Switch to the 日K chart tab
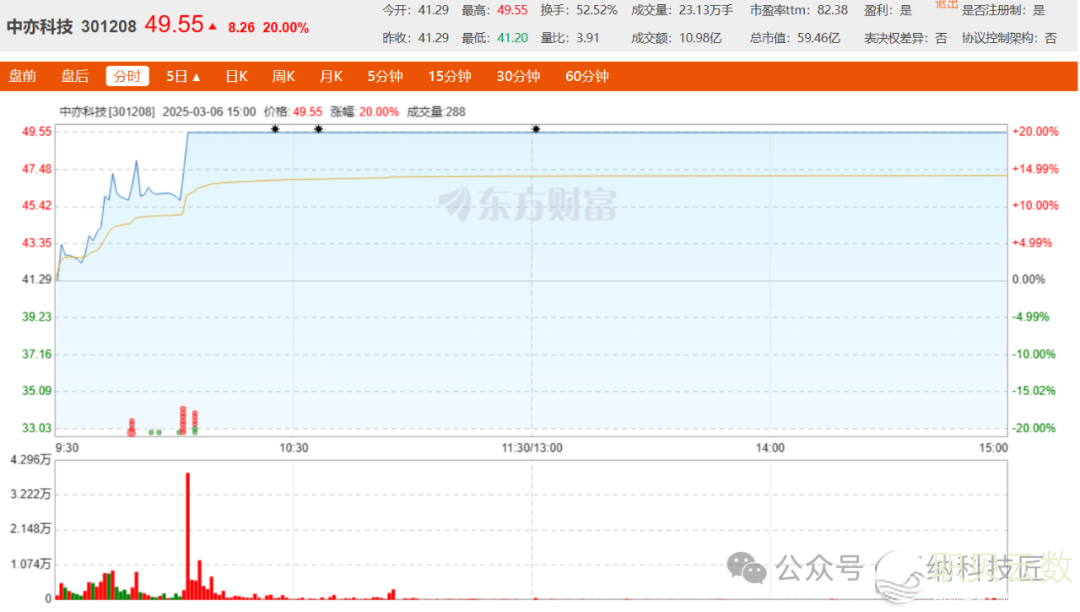Screen dimensions: 1080x612 (236, 76)
